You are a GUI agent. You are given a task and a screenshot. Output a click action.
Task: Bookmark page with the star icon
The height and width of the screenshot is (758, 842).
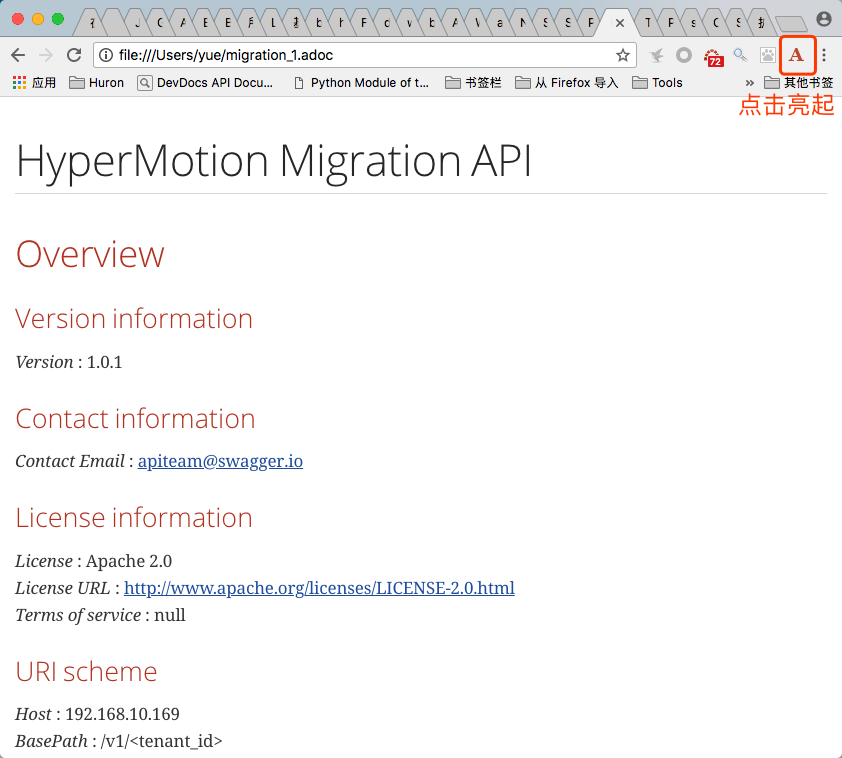point(622,55)
